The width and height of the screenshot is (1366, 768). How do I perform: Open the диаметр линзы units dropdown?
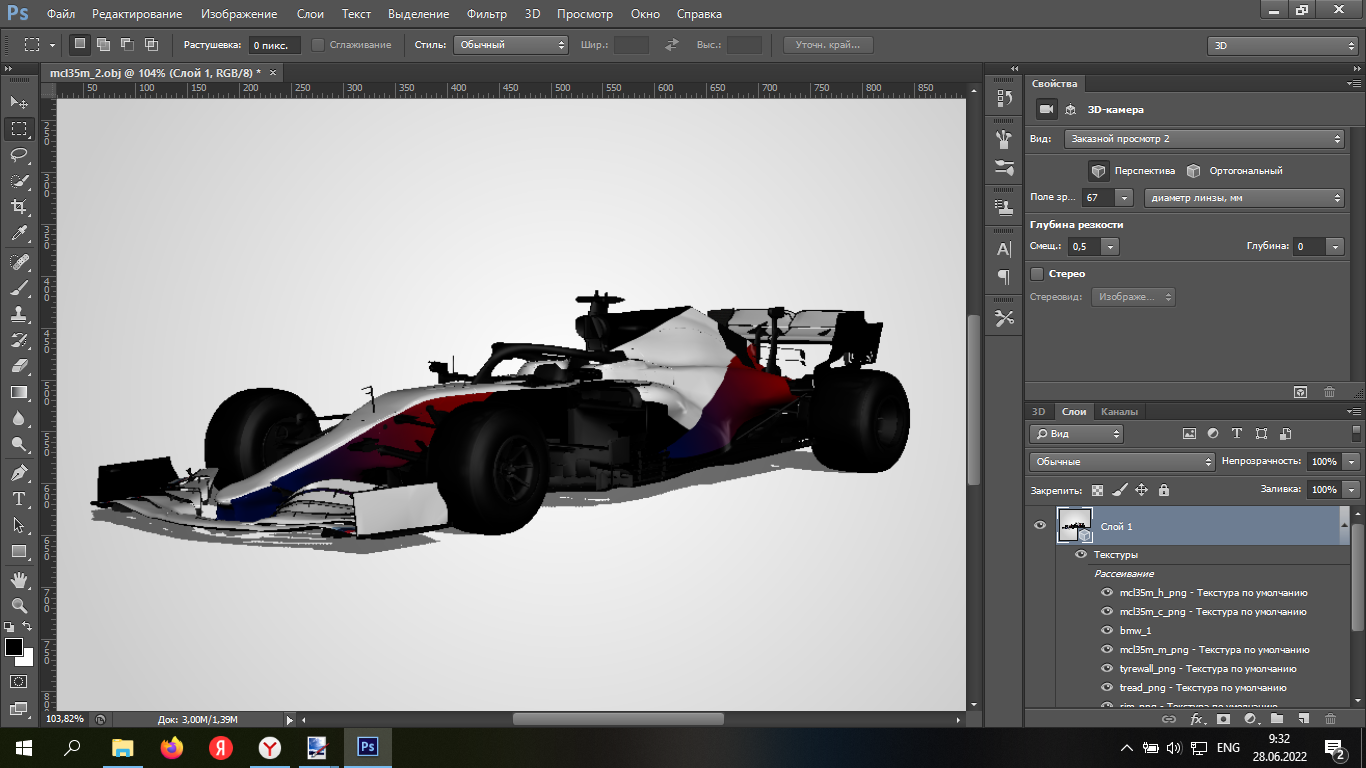point(1244,198)
